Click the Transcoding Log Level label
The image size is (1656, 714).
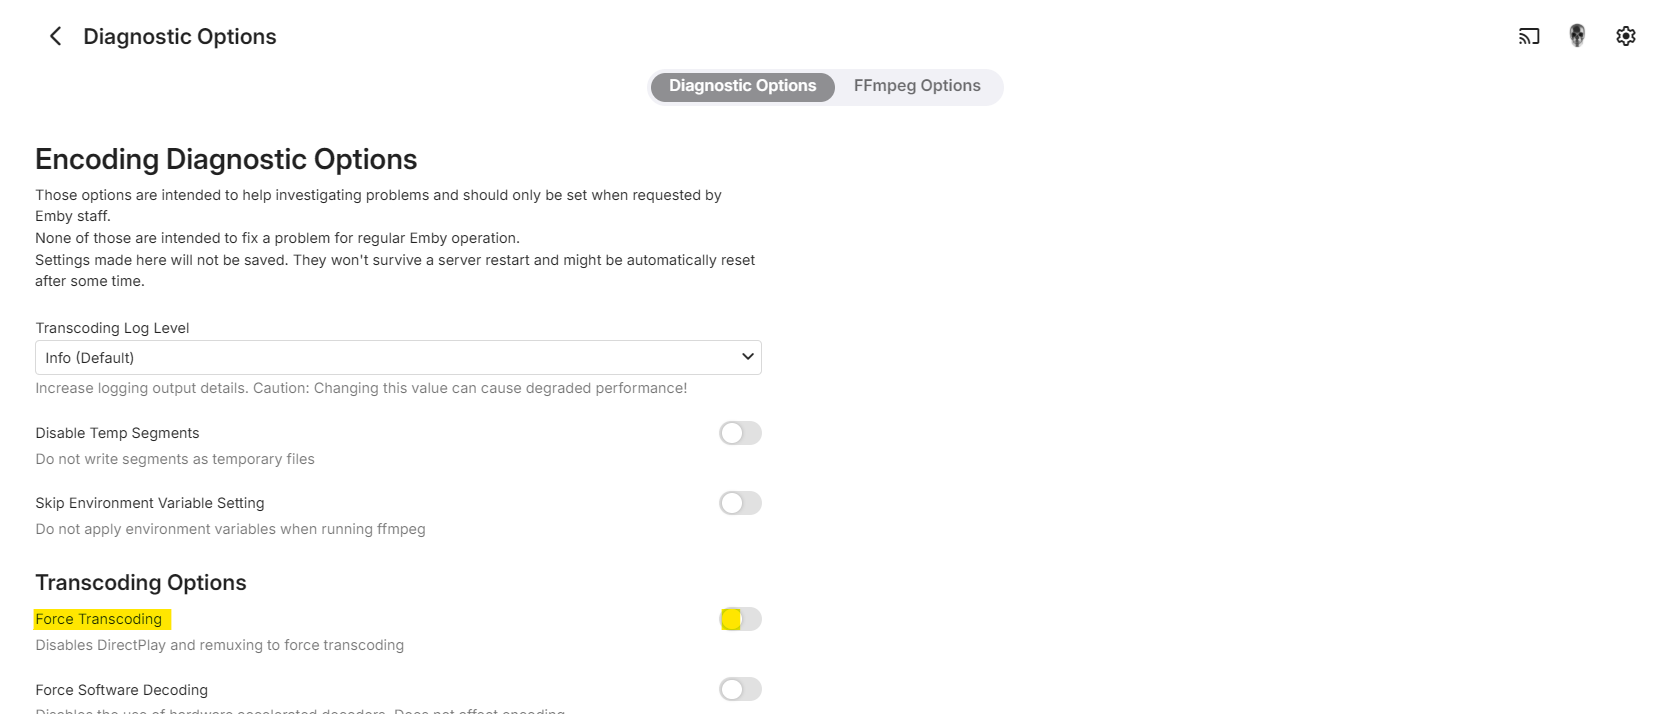112,328
